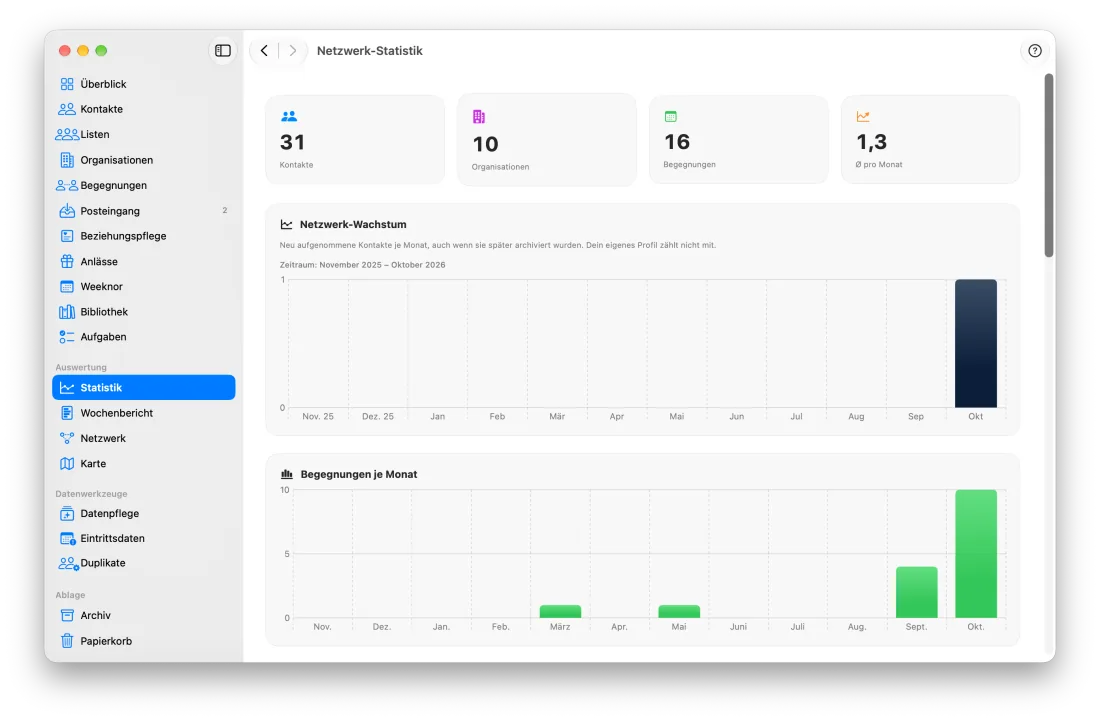This screenshot has height=721, width=1100.
Task: Click the Netzwerk-Wachstum heading
Action: (x=353, y=224)
